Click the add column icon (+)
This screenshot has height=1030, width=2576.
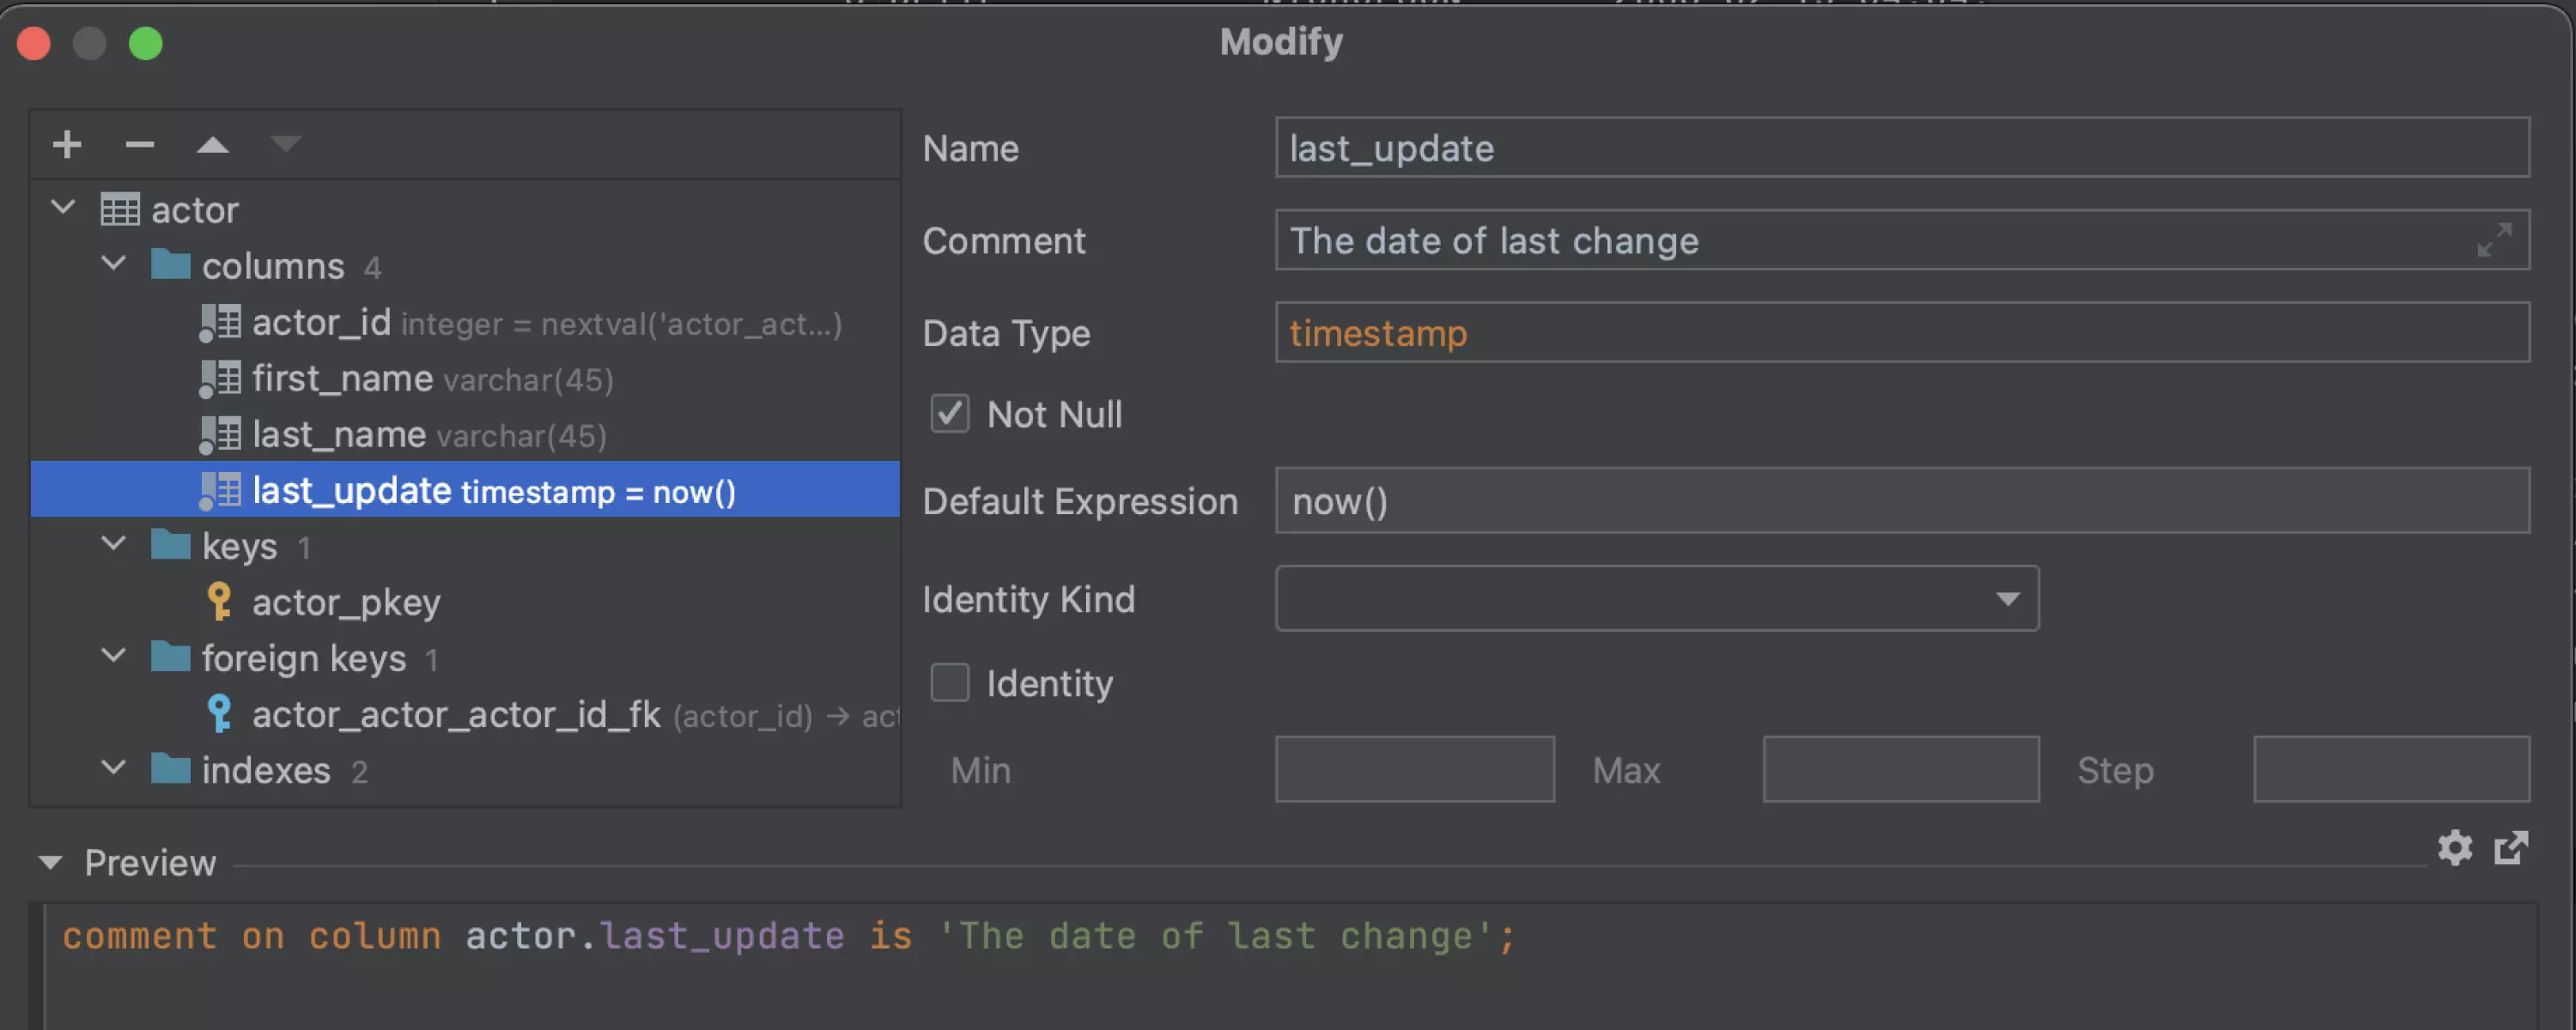[66, 143]
